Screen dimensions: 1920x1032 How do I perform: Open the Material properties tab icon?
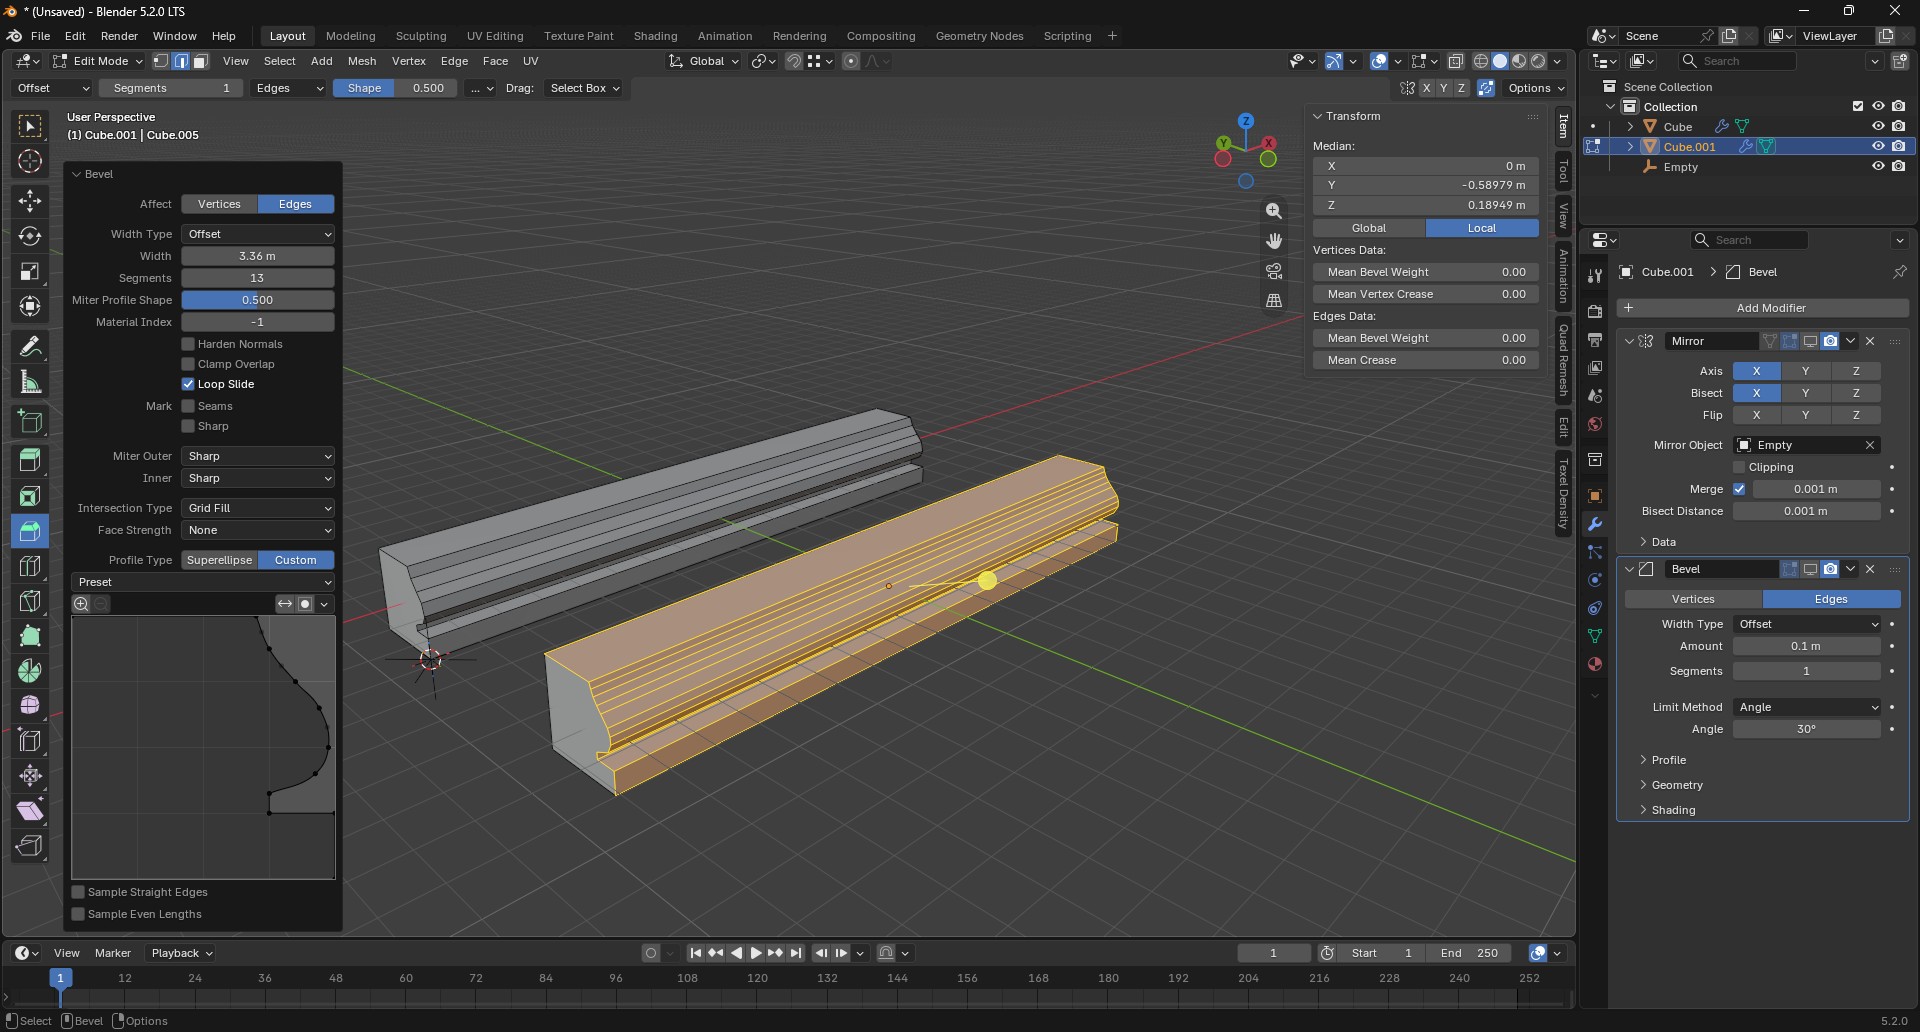pyautogui.click(x=1595, y=664)
